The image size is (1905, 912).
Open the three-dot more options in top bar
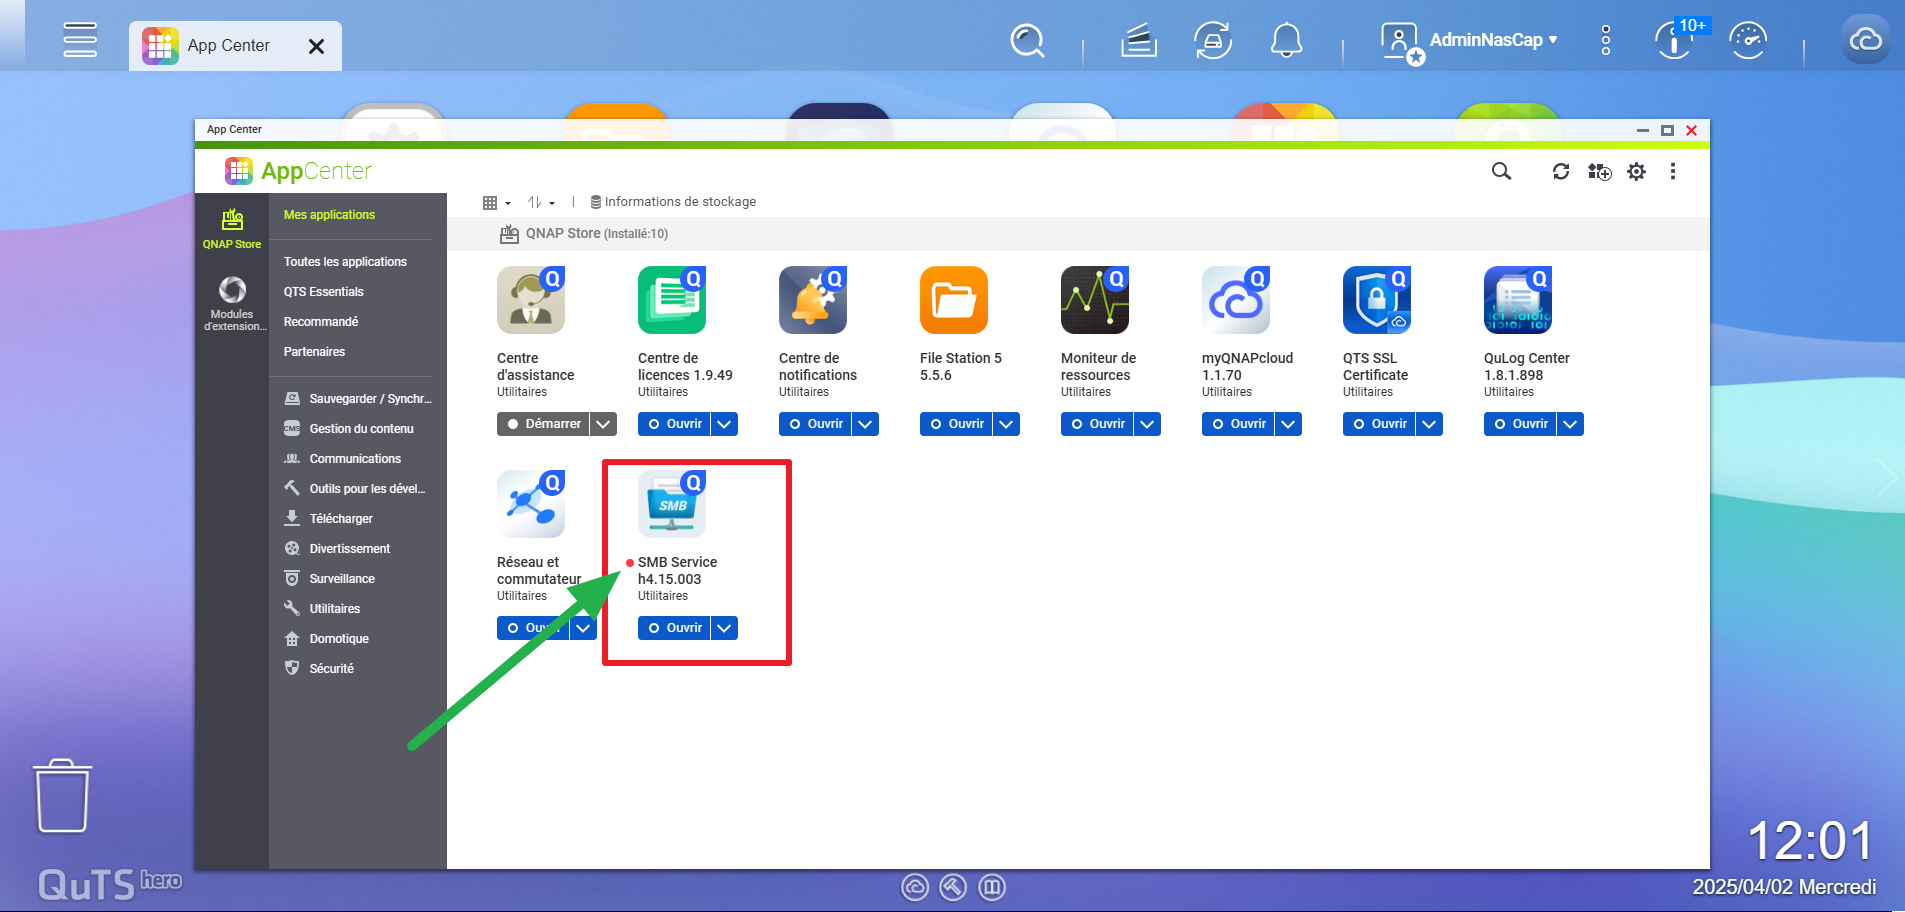click(x=1606, y=41)
